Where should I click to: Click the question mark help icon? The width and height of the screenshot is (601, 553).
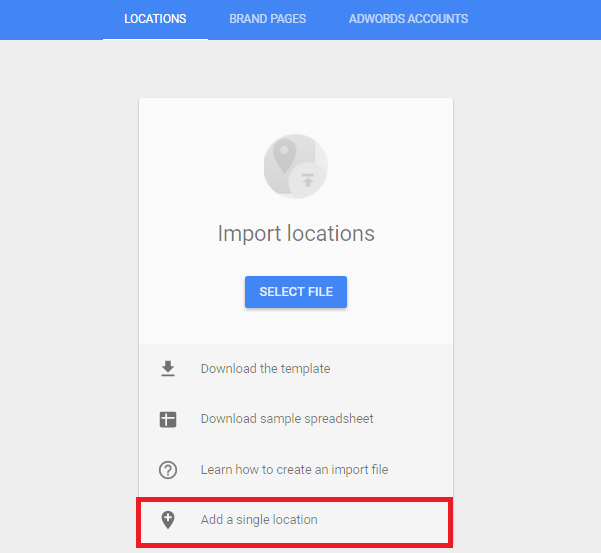[x=168, y=470]
